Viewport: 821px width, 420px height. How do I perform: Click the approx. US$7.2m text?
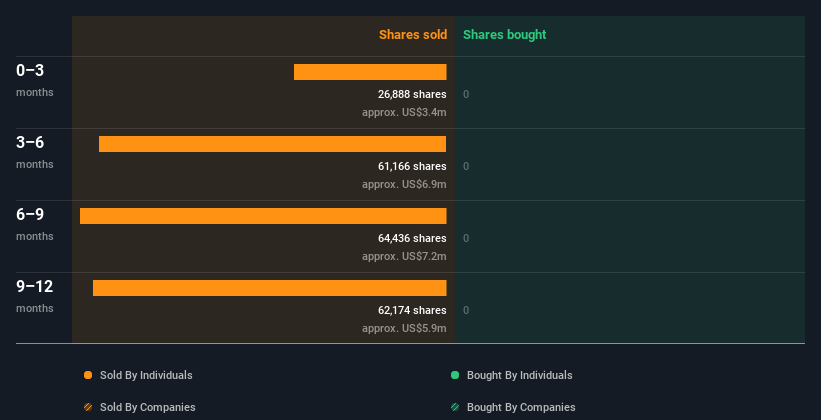click(x=404, y=257)
